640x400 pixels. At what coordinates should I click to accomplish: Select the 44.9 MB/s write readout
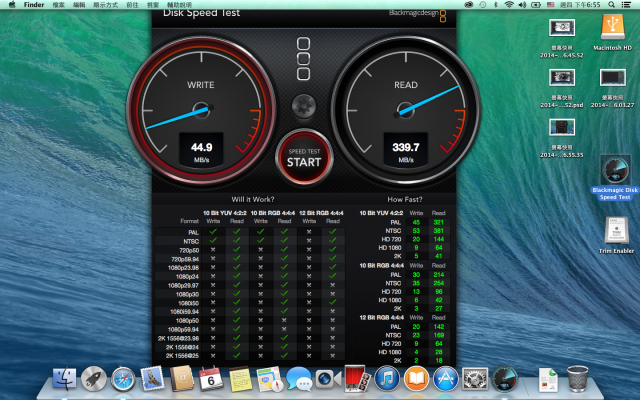click(x=201, y=150)
